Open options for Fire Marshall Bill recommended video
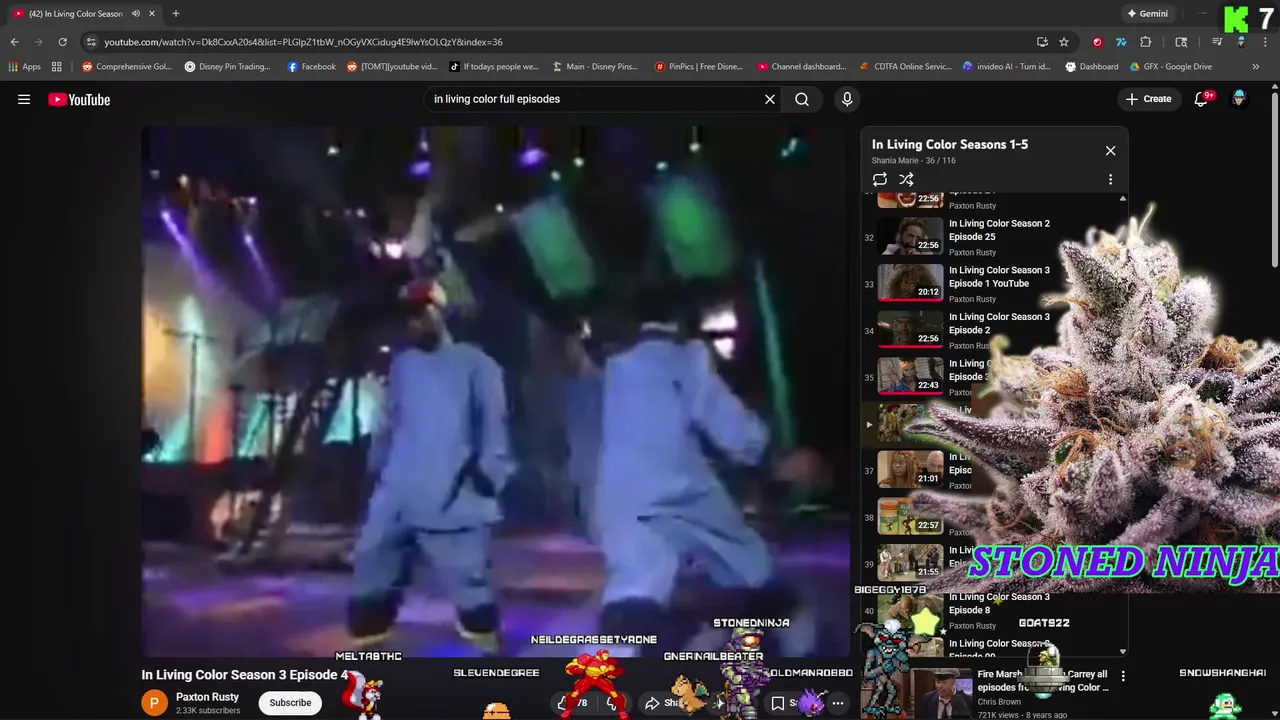Screen dimensions: 1280x720 click(x=1122, y=676)
